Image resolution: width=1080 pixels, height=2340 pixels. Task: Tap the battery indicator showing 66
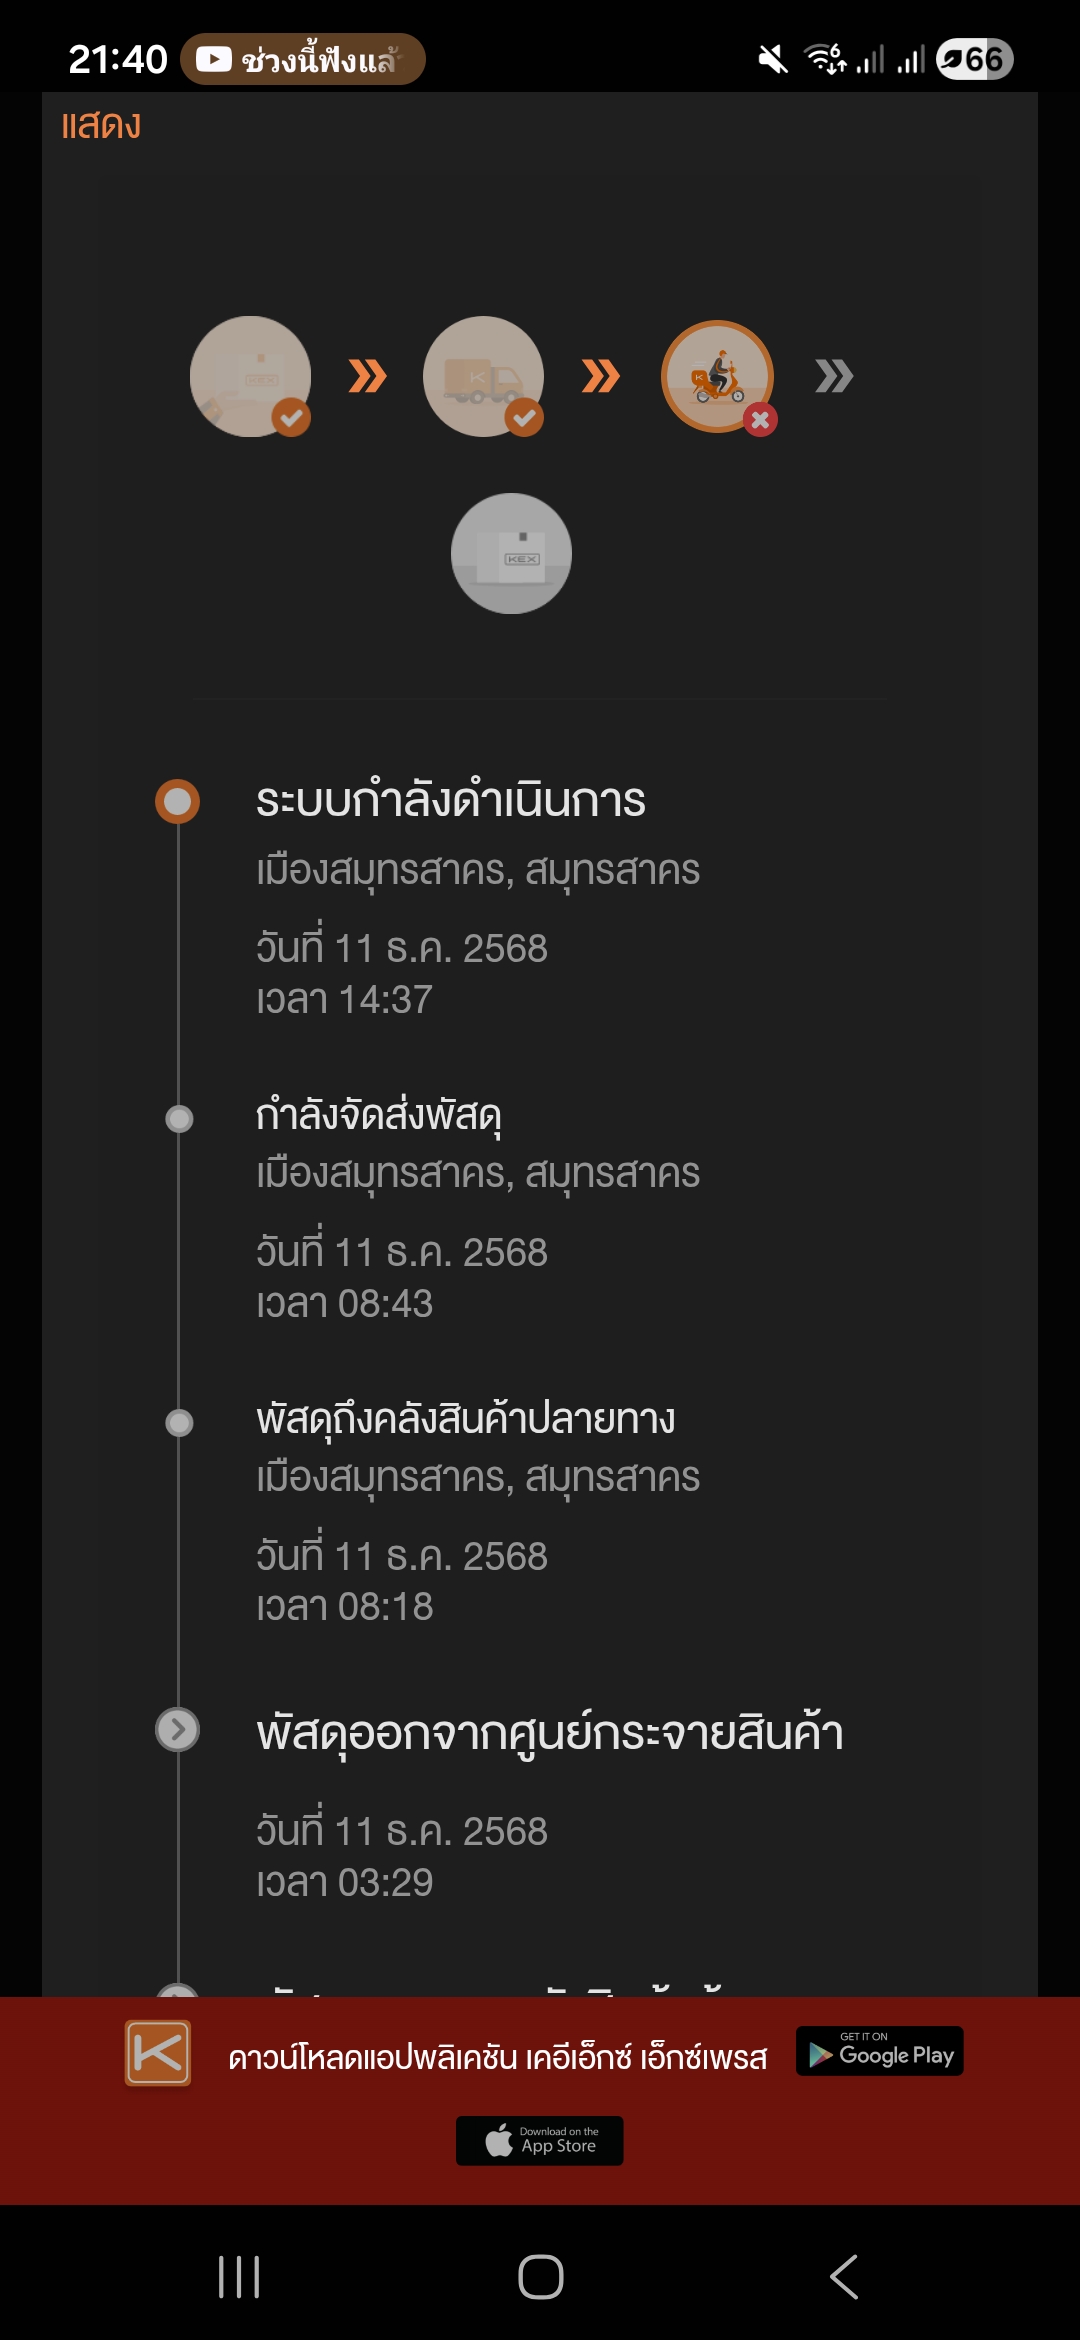pyautogui.click(x=975, y=60)
